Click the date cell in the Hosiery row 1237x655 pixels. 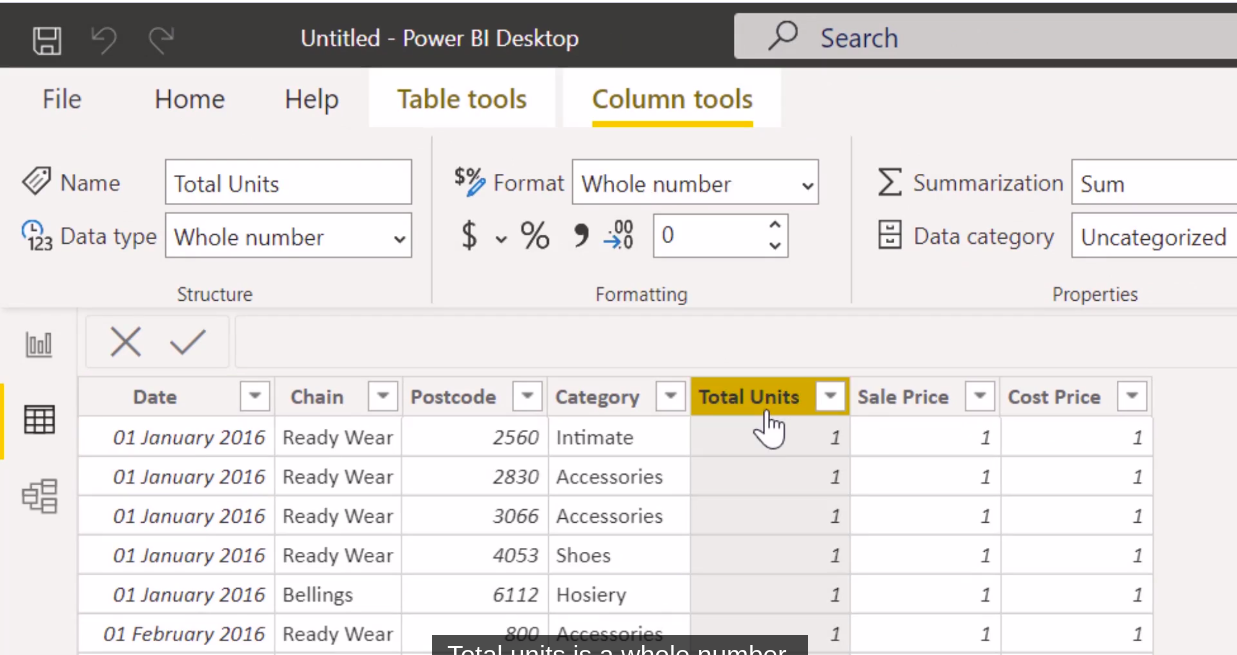176,594
